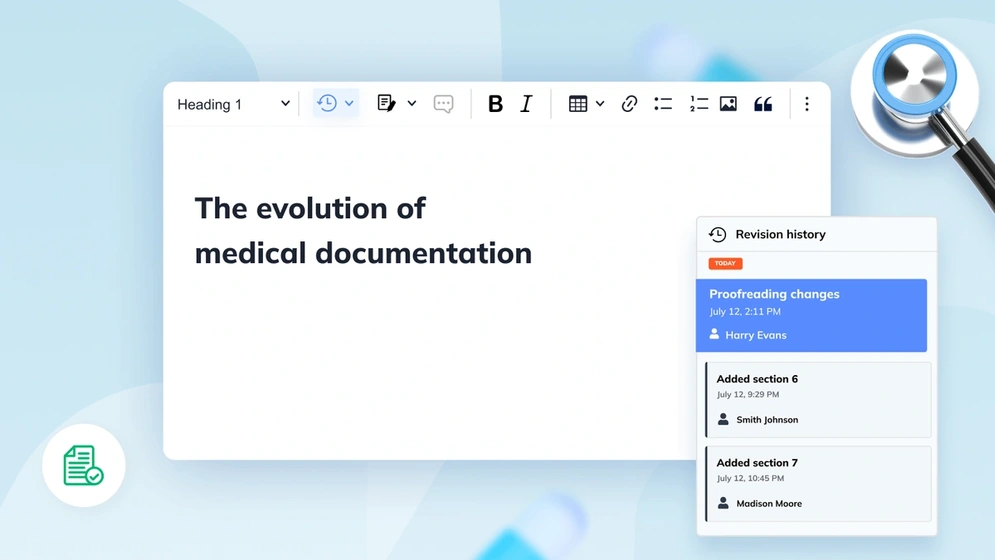Open the track changes document icon

tap(386, 103)
